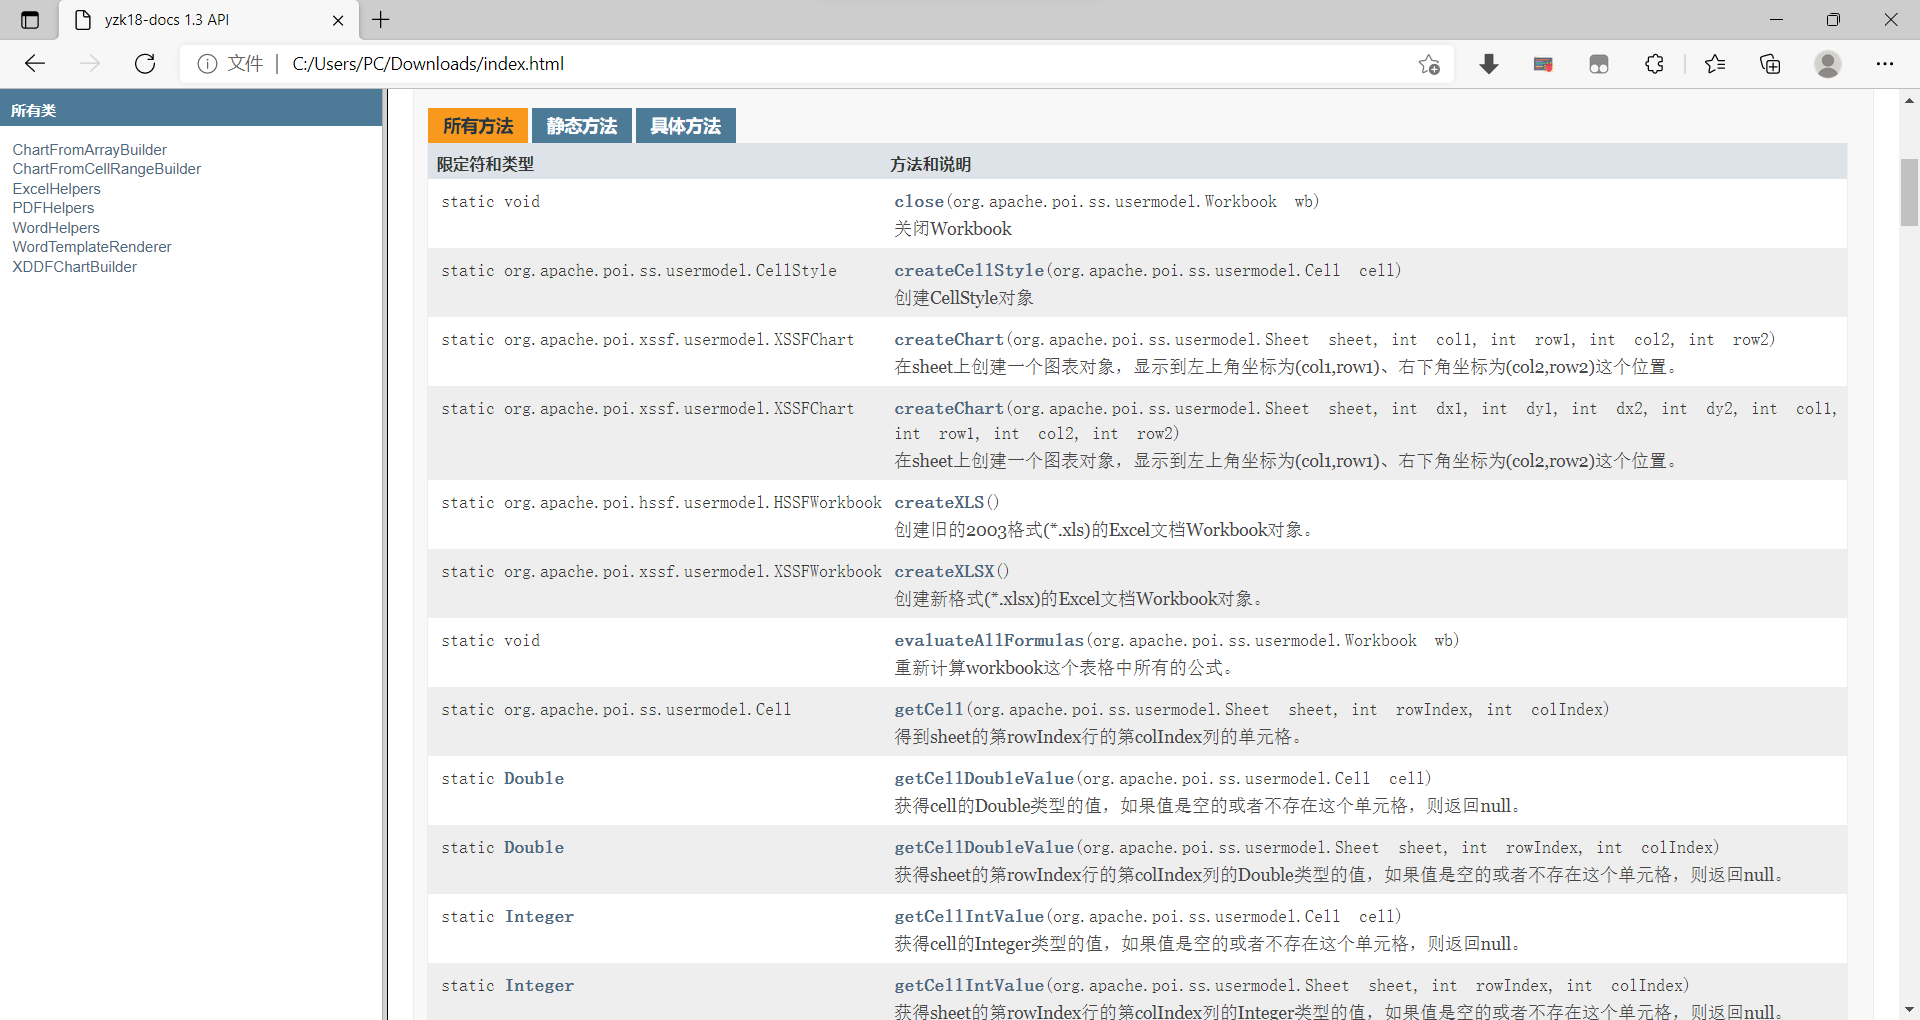Open the gray extension icon next to the red one

click(x=1599, y=64)
